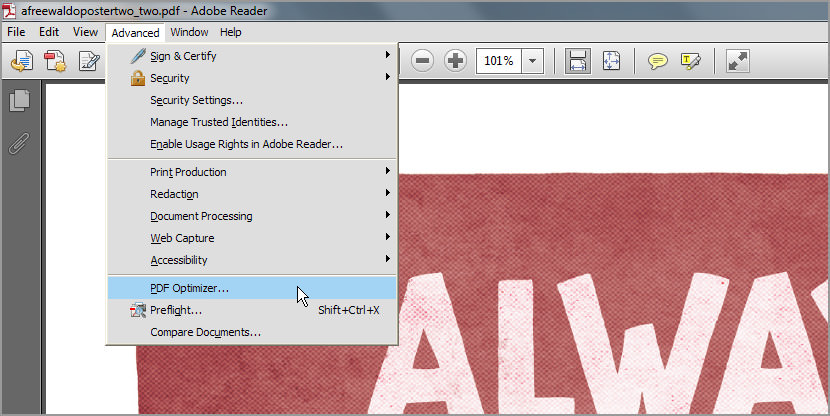830x416 pixels.
Task: Expand the Web Capture submenu arrow
Action: (x=387, y=237)
